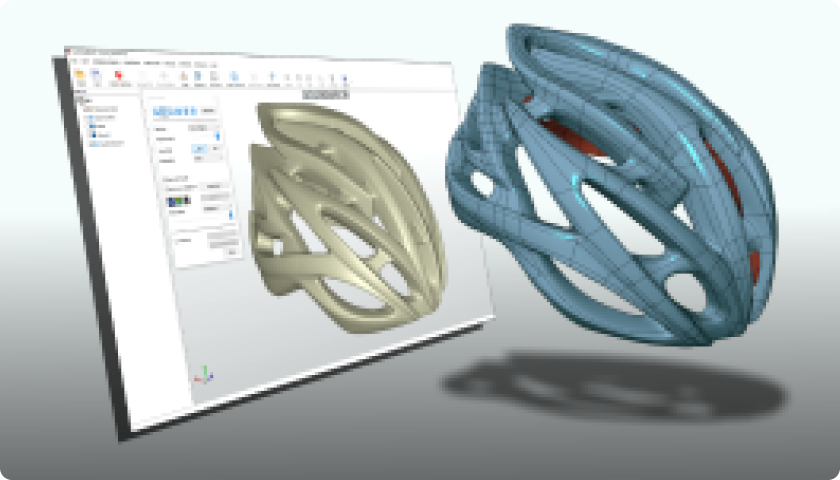Click the upper blue spinner arrow in the dialog
Viewport: 840px width, 480px height.
pos(219,133)
